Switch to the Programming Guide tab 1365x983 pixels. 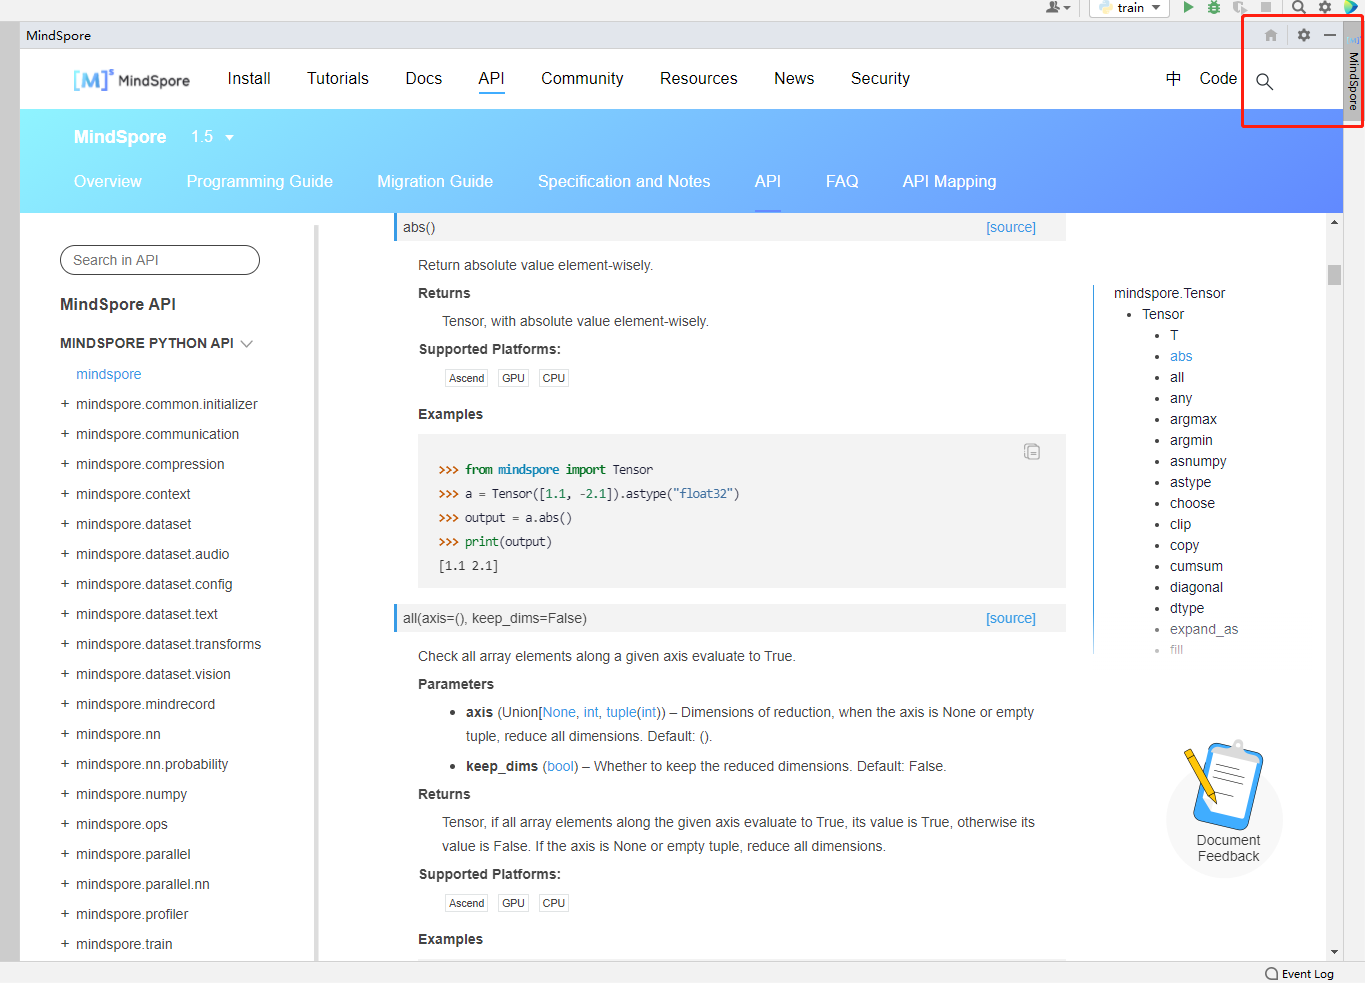260,181
